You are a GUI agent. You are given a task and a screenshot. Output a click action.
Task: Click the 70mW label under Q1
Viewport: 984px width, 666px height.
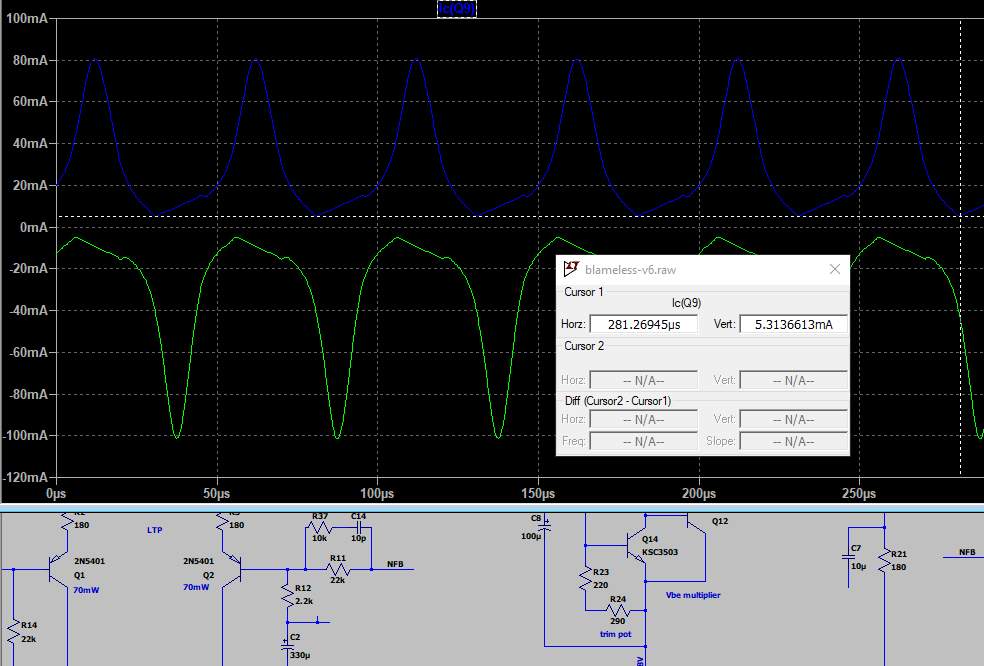(x=86, y=590)
